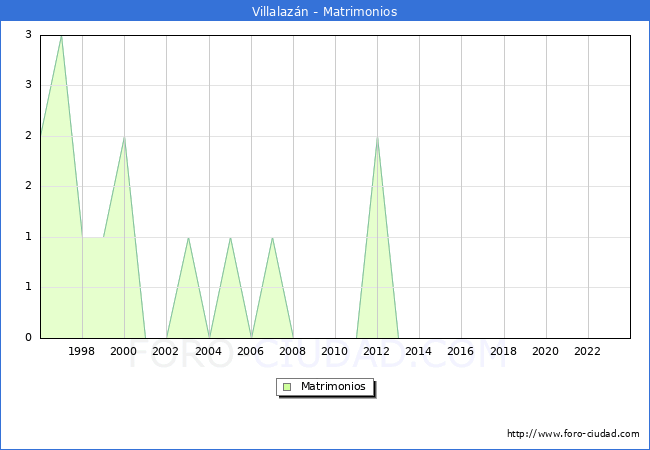Click the 2010 x-axis label
Image resolution: width=650 pixels, height=450 pixels.
tap(335, 351)
